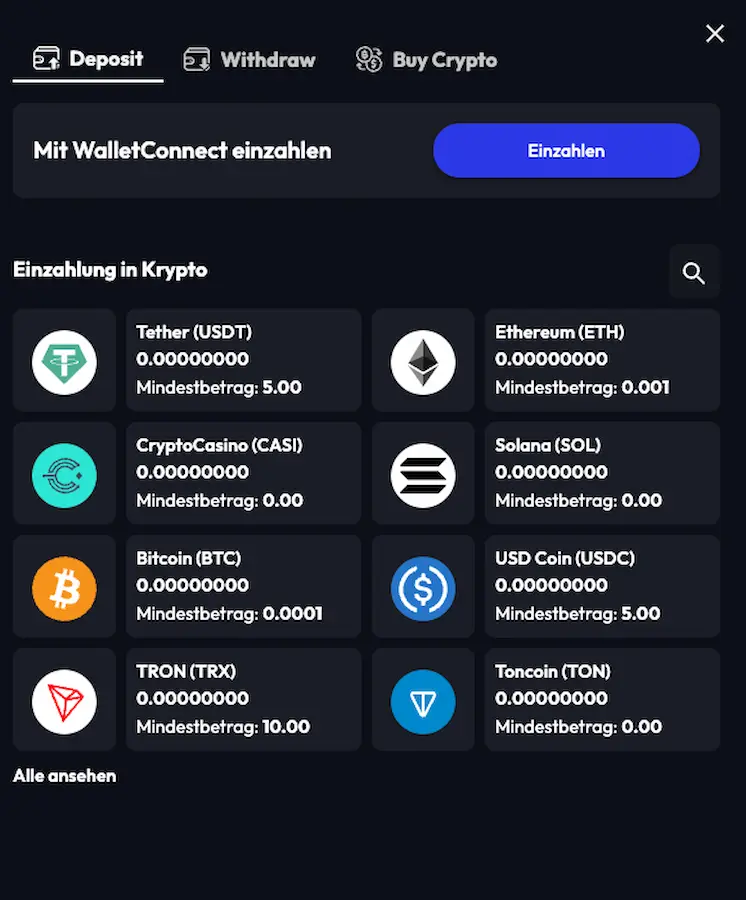Choose the CryptoCasino CASI token icon

pos(64,472)
